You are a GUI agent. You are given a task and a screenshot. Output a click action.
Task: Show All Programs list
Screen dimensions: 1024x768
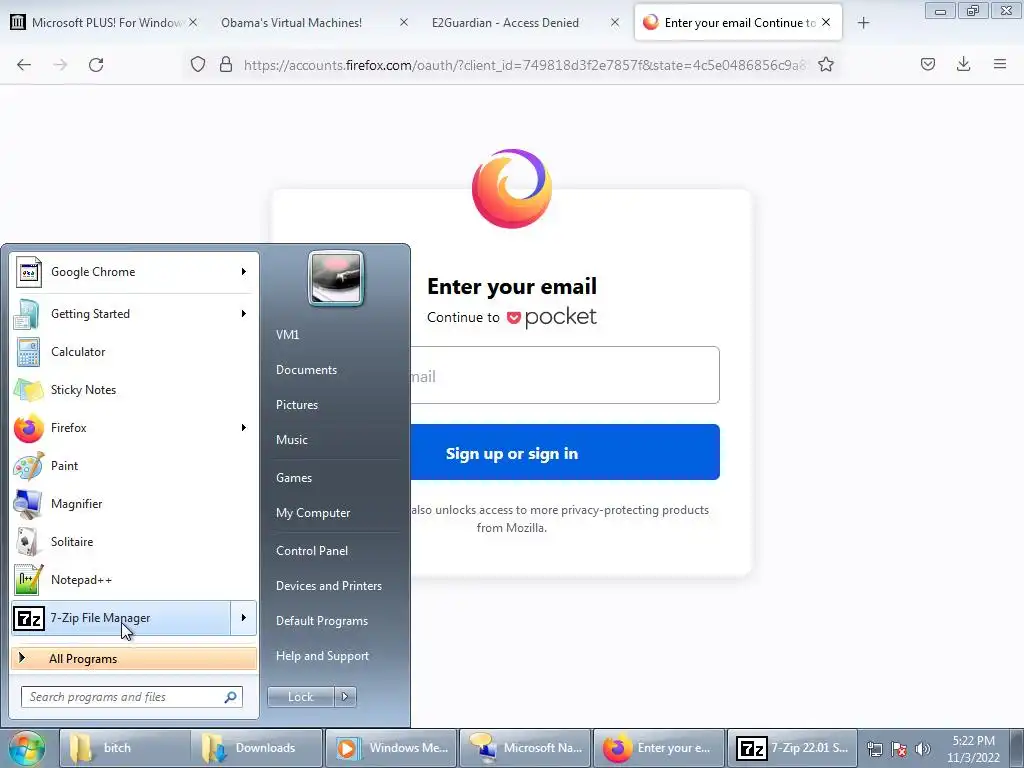pos(134,658)
